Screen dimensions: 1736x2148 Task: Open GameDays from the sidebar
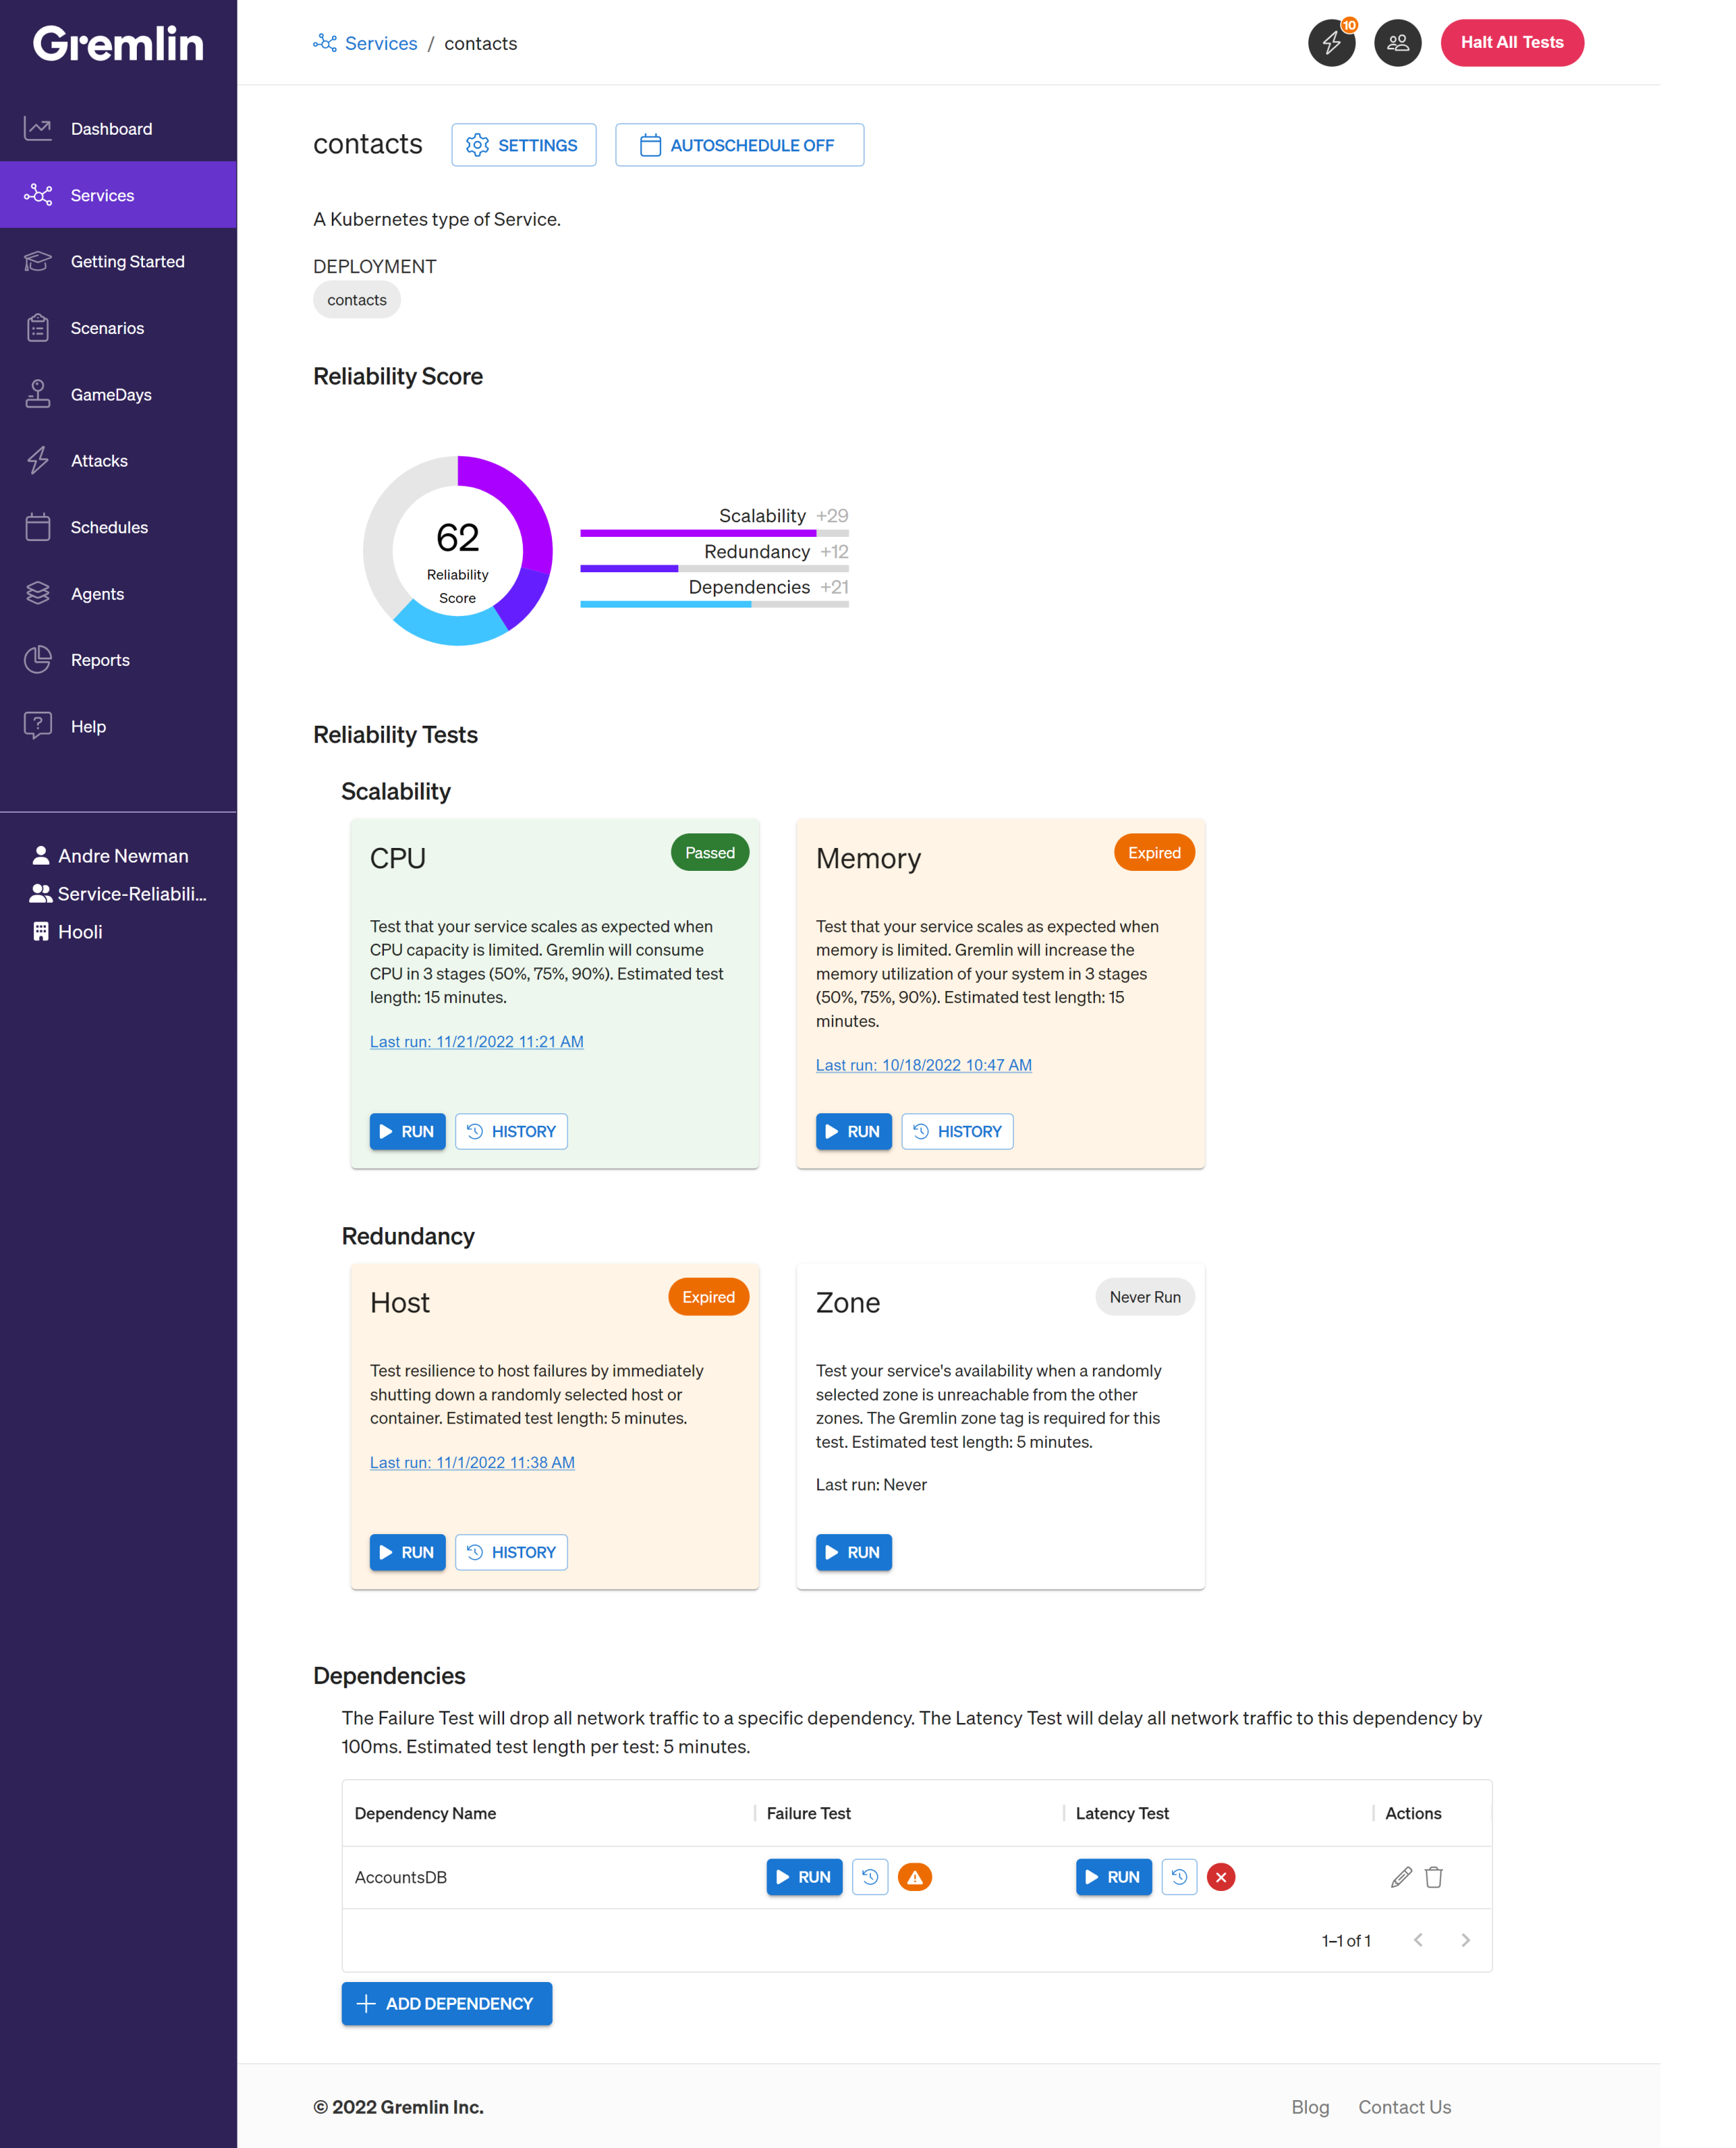(x=118, y=395)
